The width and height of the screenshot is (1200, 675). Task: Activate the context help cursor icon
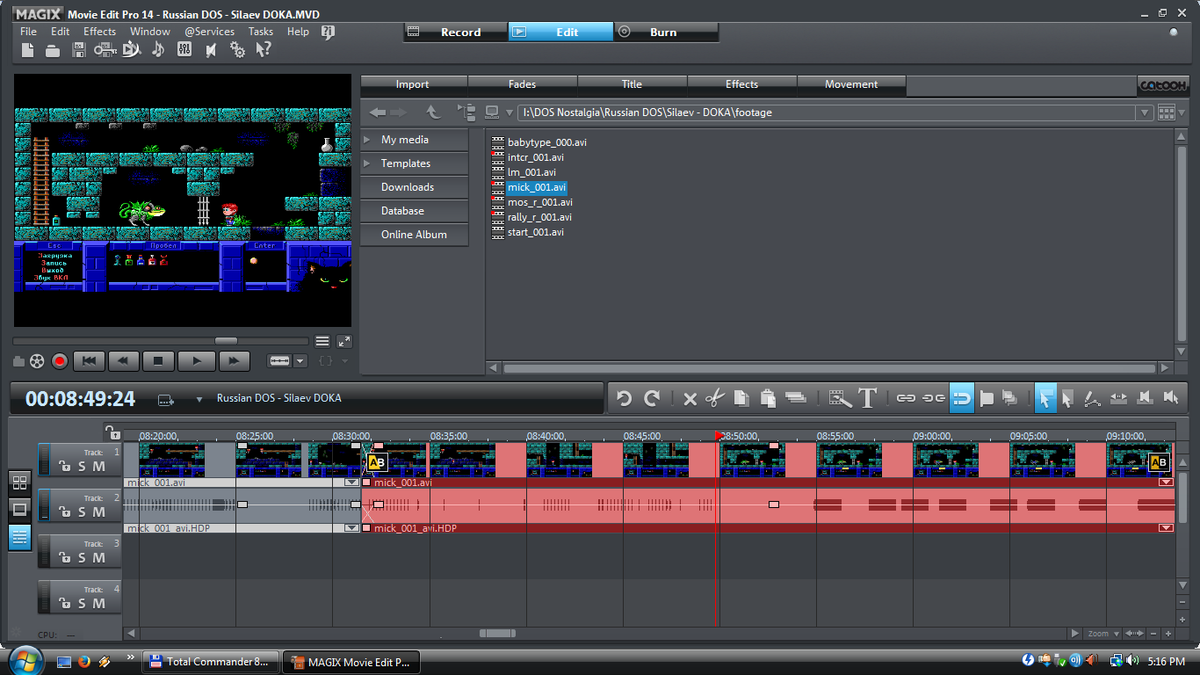point(263,50)
